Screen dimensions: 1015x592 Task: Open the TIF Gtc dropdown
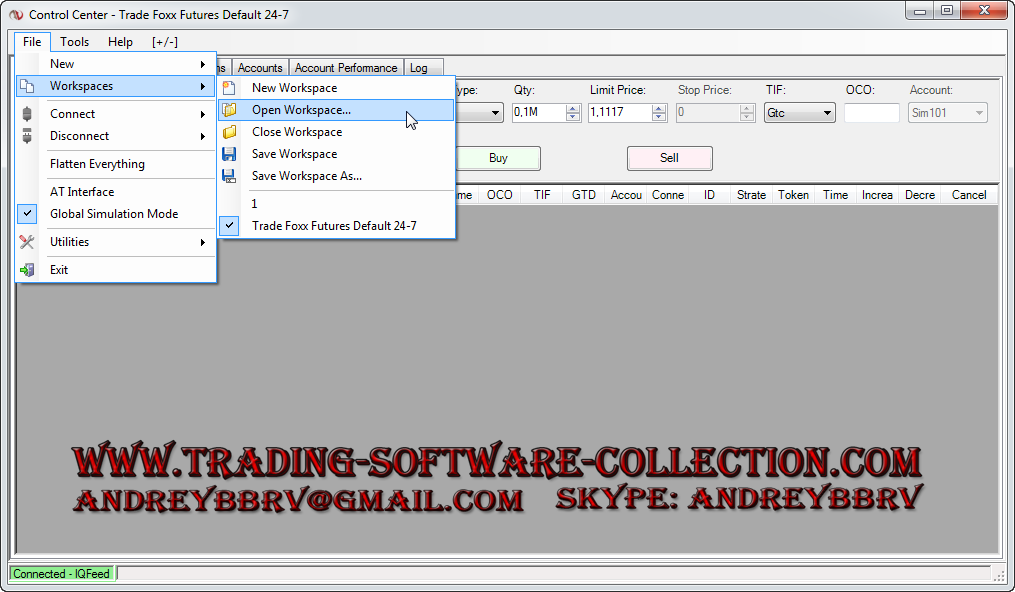(799, 113)
